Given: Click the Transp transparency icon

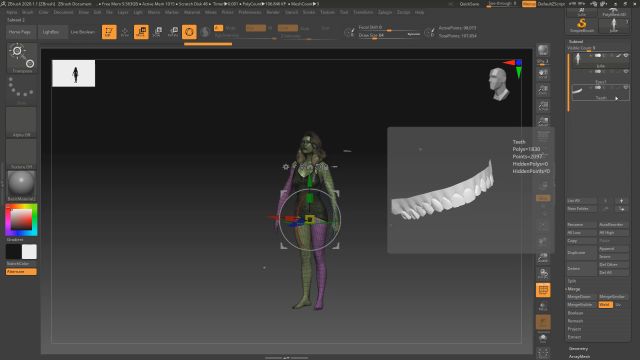Looking at the screenshot, I should [543, 306].
